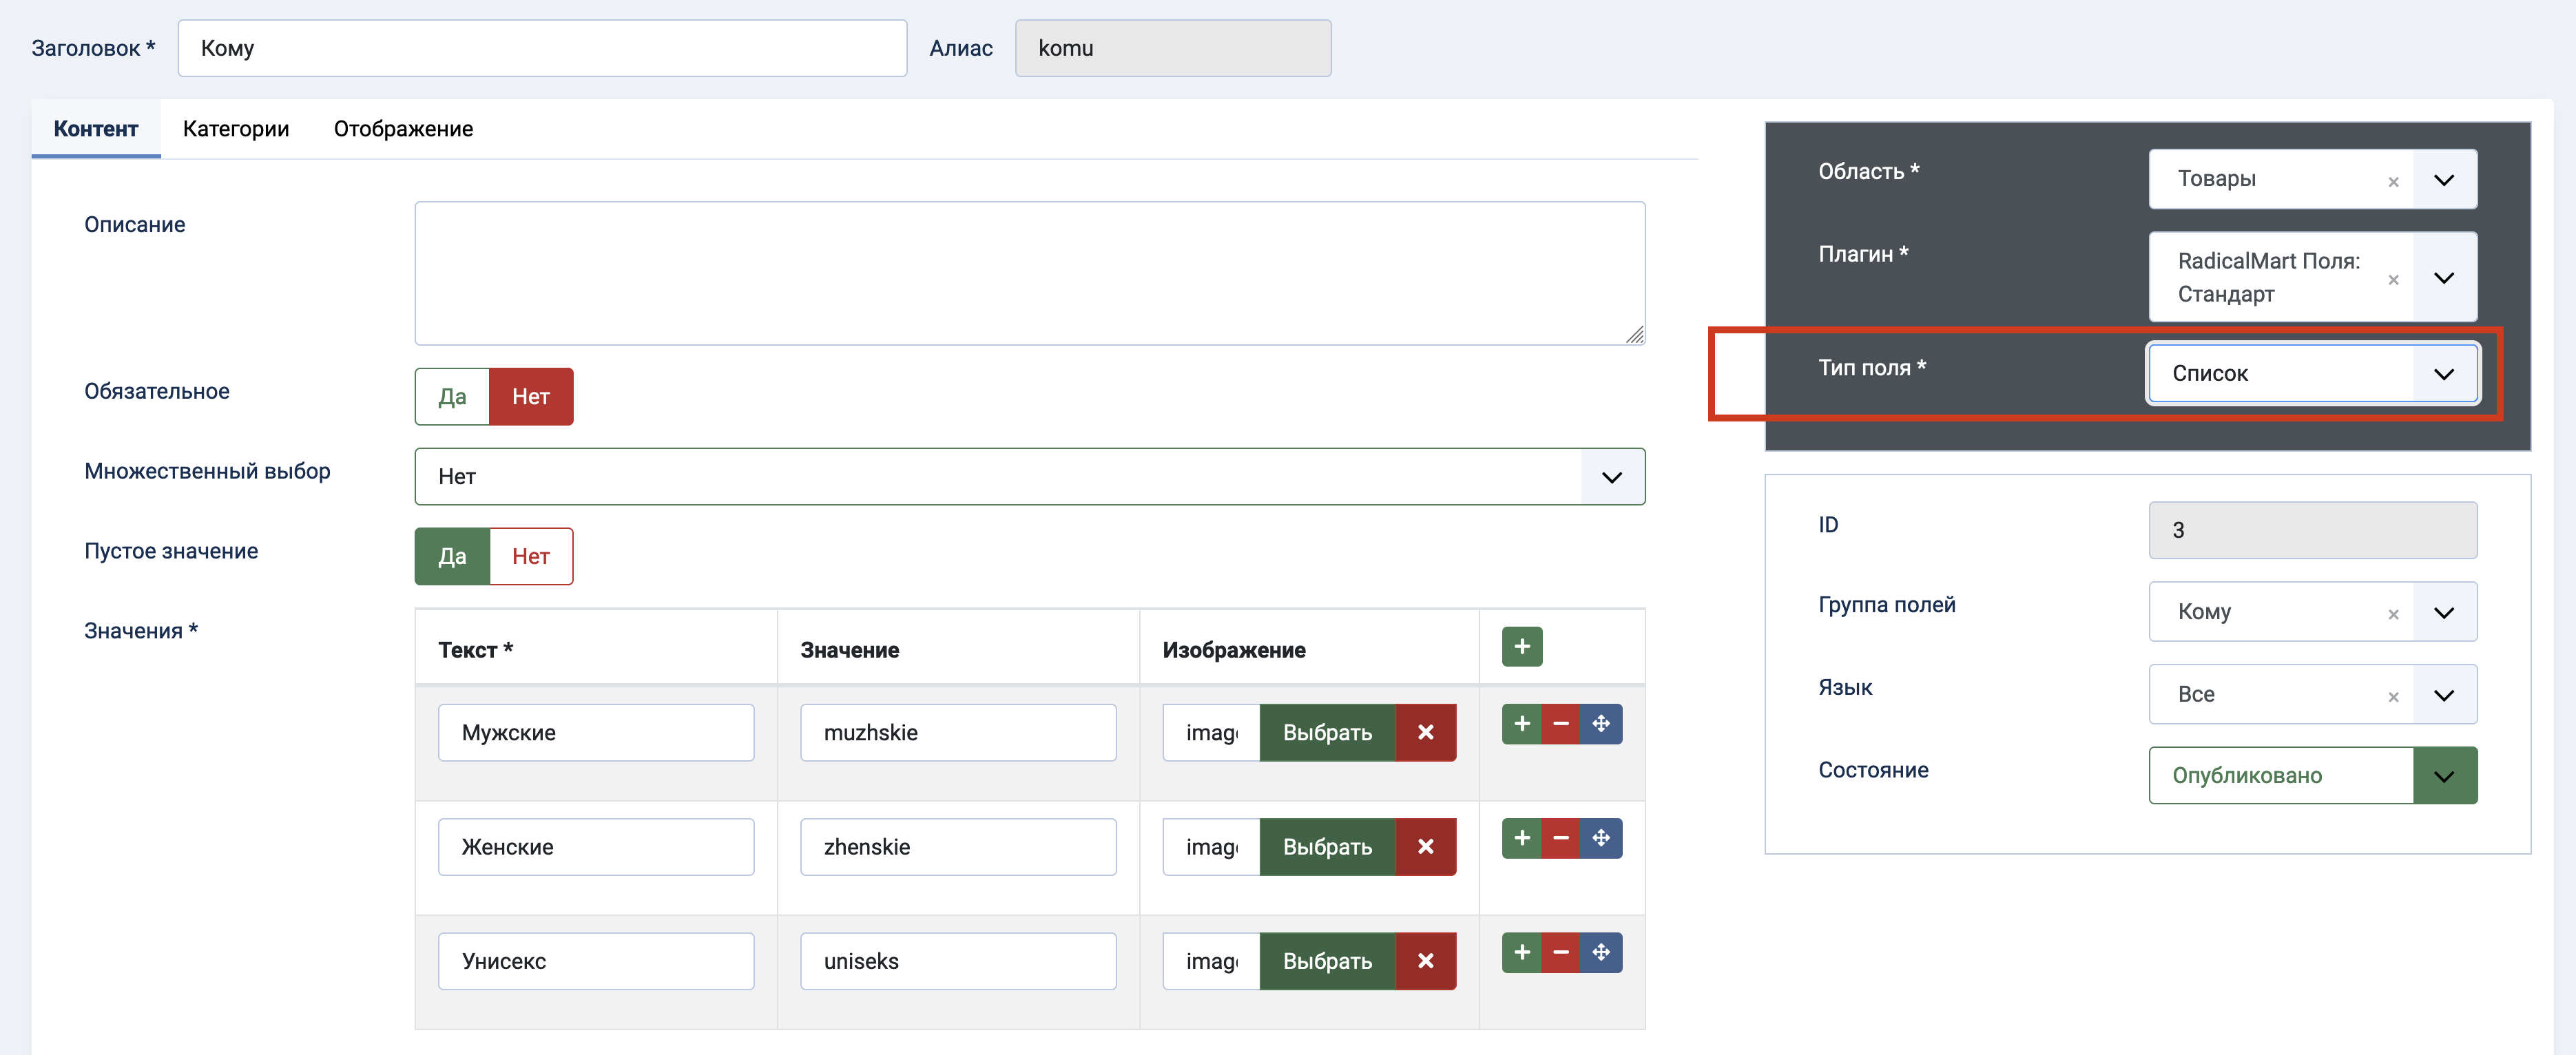This screenshot has width=2576, height=1055.
Task: Click into the Описание text area
Action: (x=1029, y=273)
